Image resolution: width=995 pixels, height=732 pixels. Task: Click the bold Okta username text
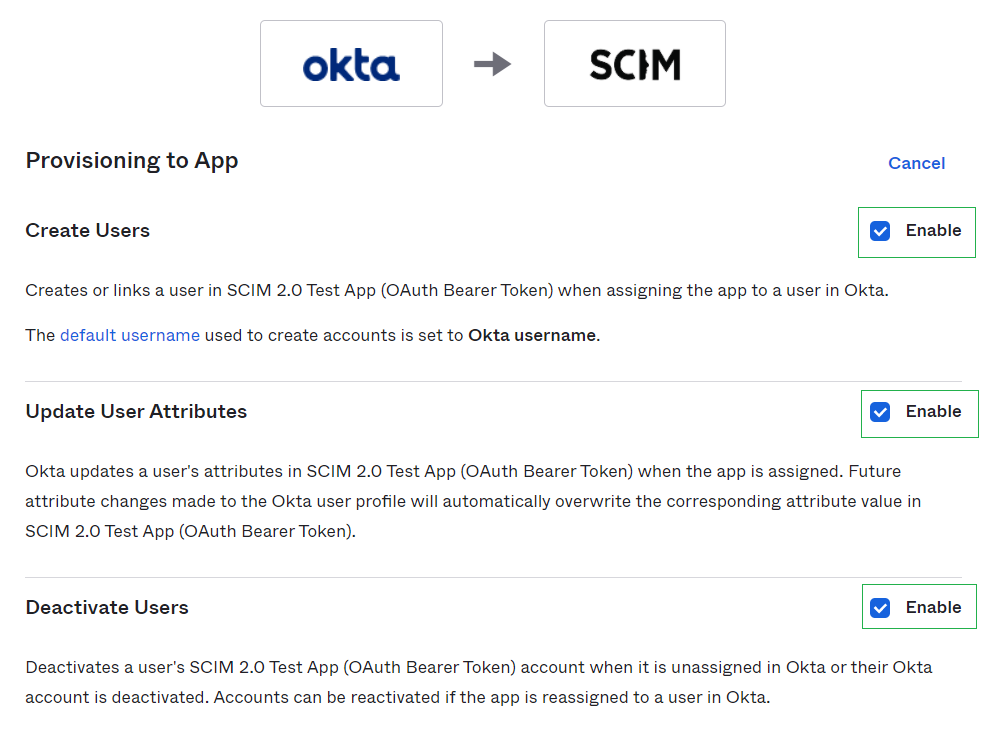(x=532, y=335)
